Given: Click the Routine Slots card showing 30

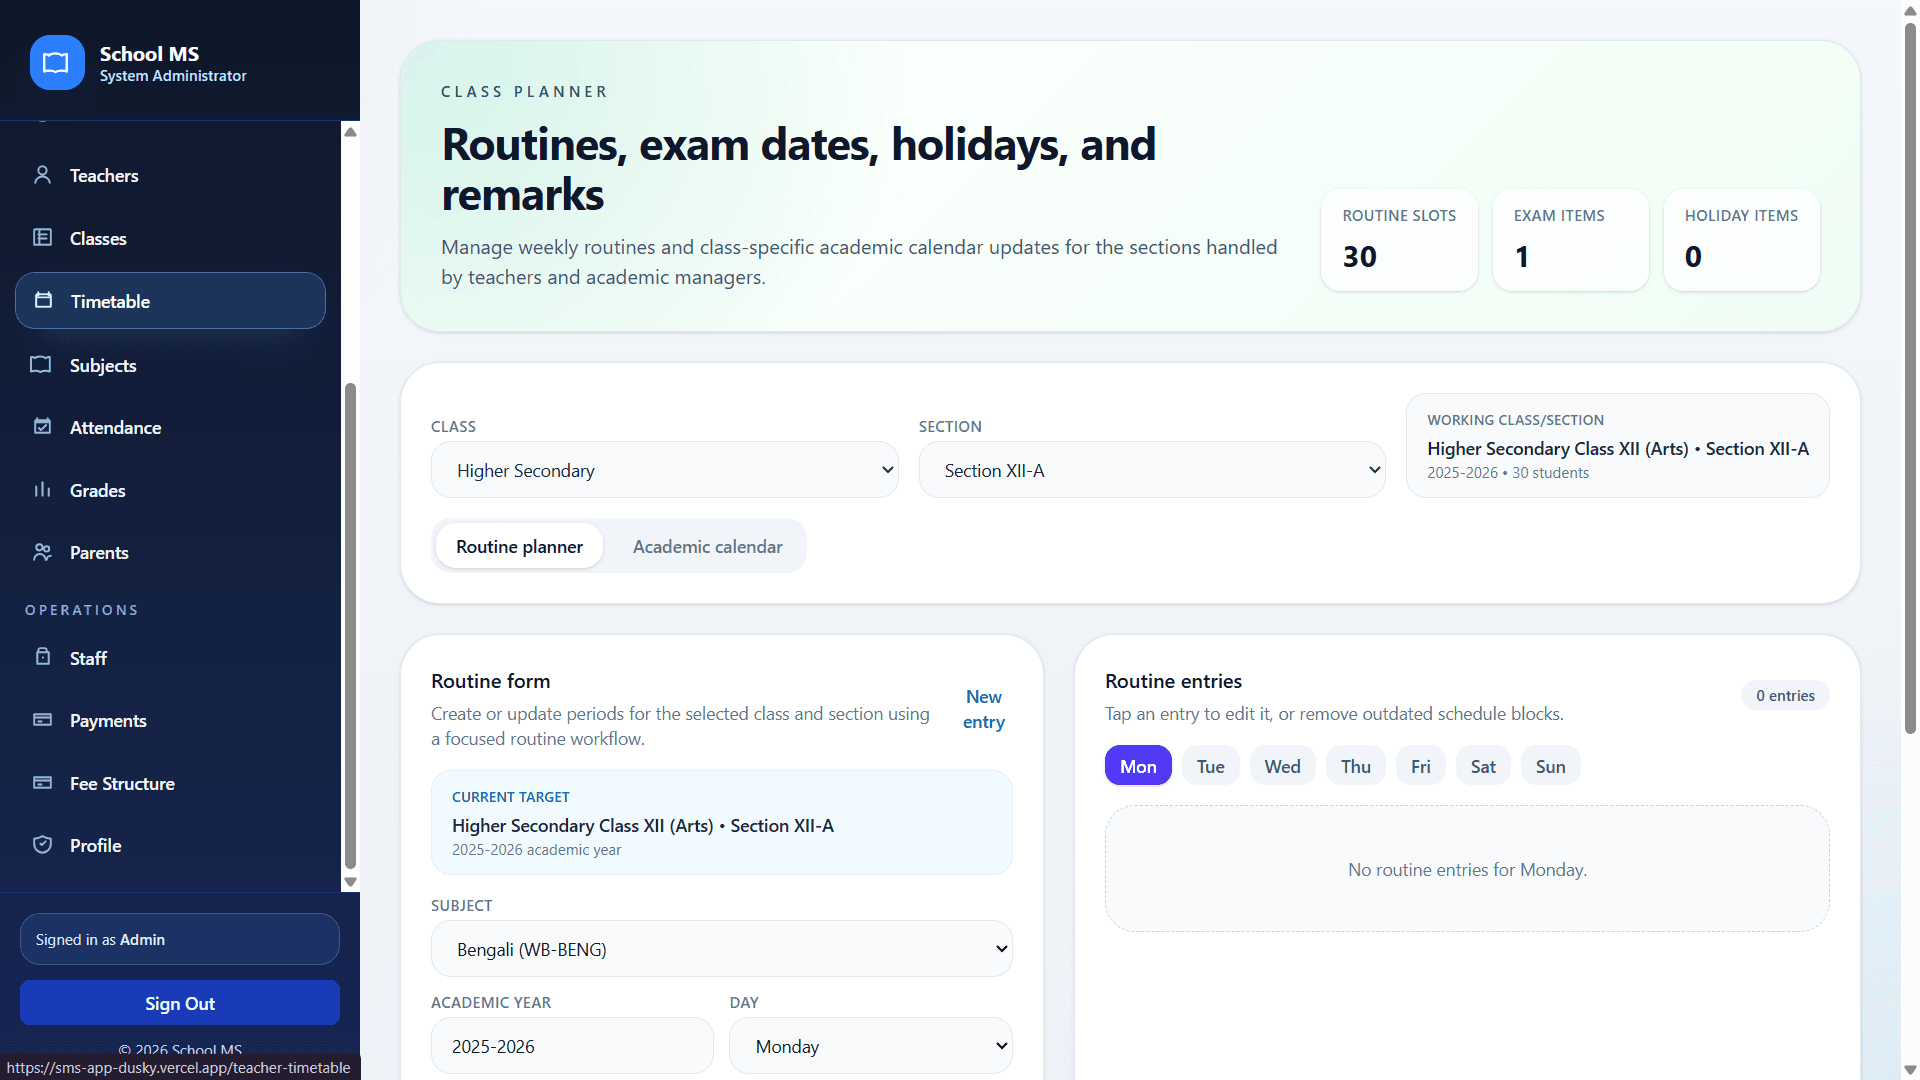Looking at the screenshot, I should coord(1399,240).
